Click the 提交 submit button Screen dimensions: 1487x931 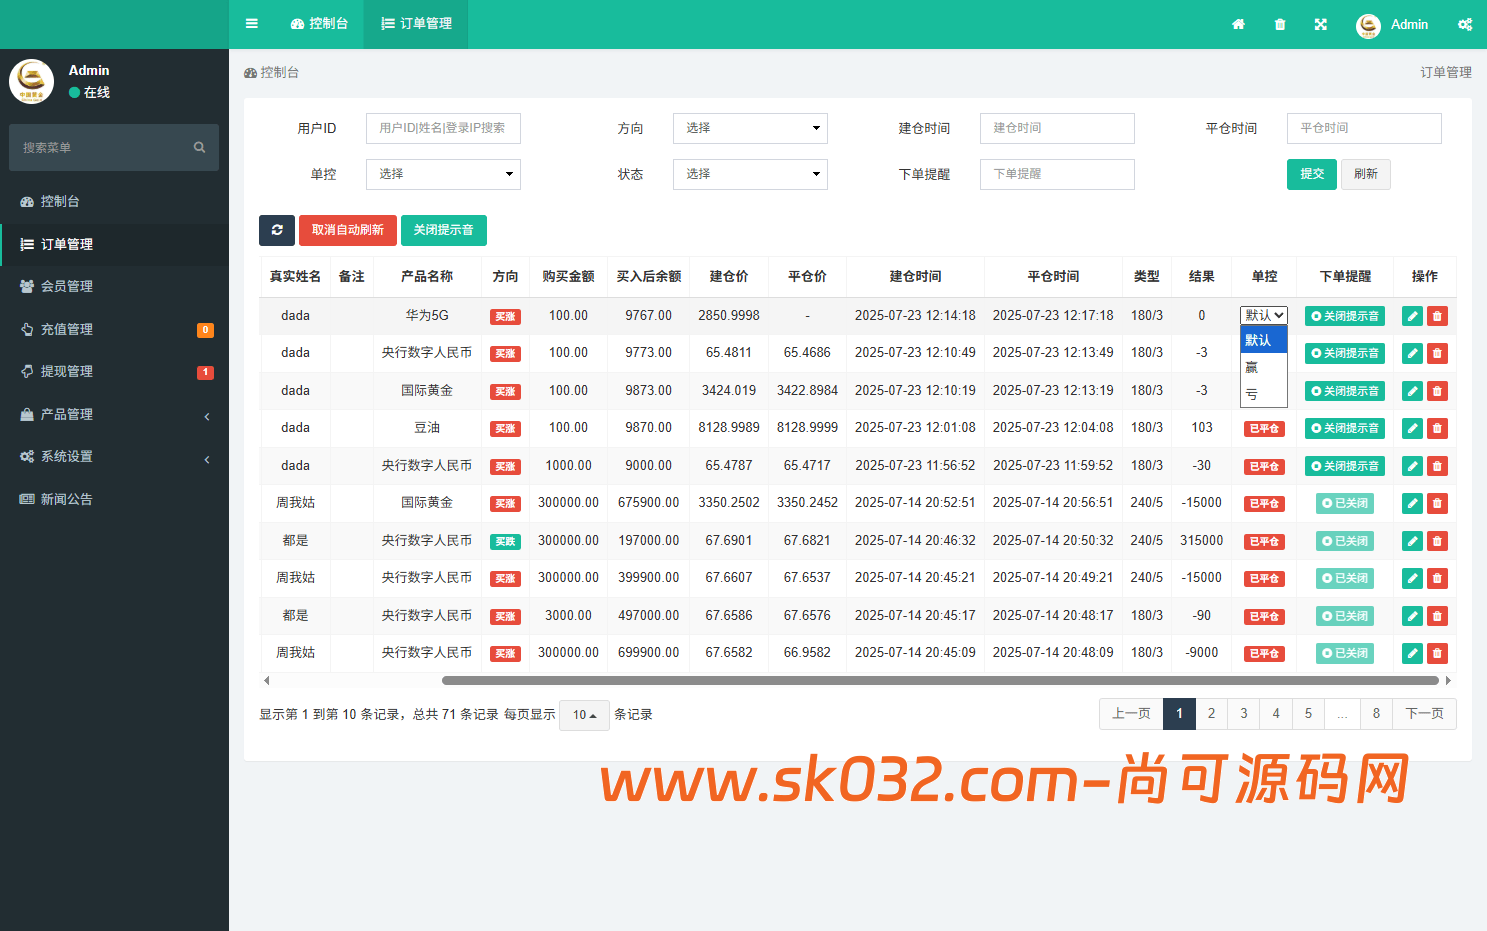(x=1311, y=174)
